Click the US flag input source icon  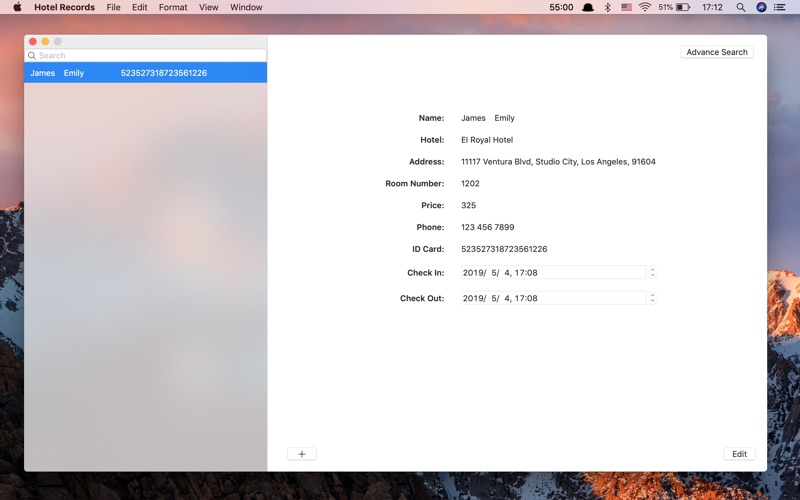(627, 7)
